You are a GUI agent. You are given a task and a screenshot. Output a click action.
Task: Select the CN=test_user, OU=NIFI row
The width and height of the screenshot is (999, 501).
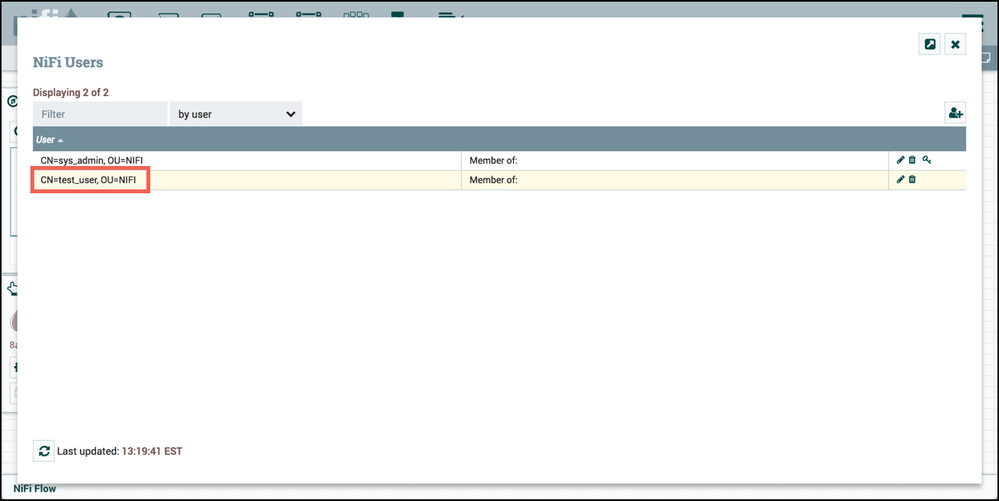click(x=499, y=180)
